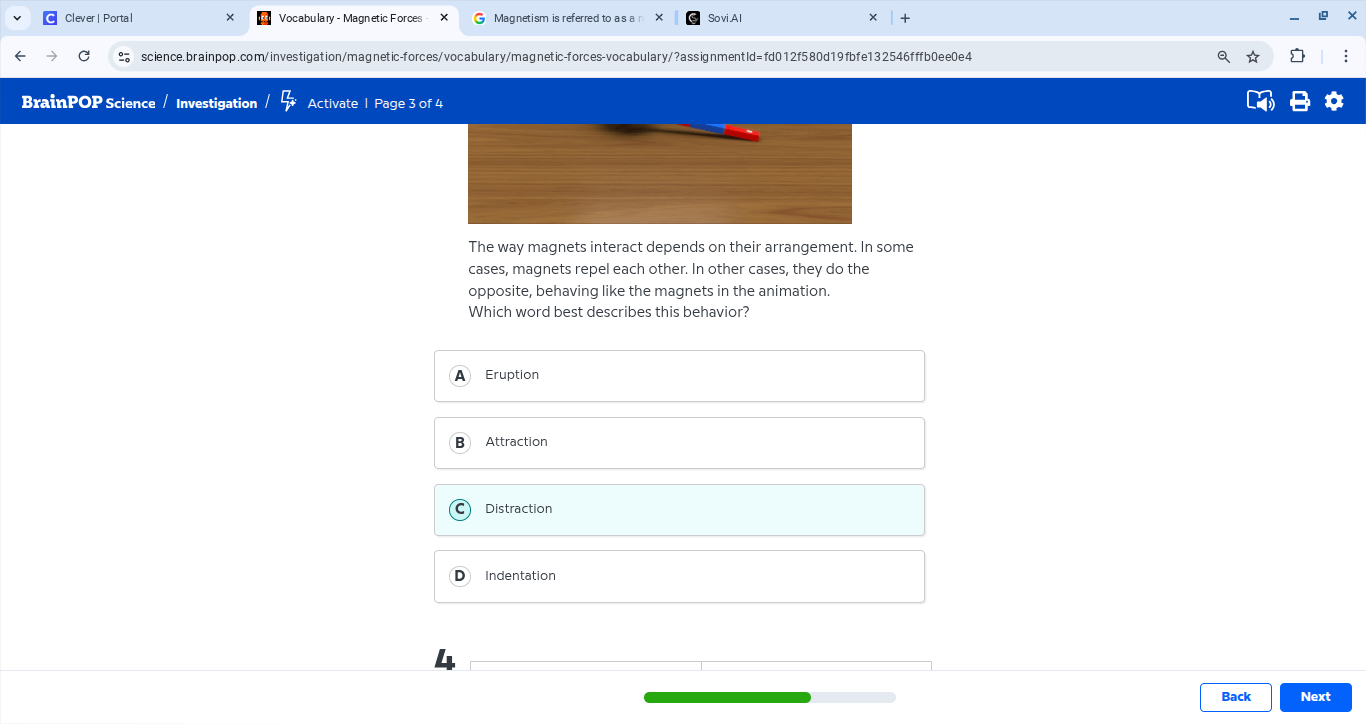The height and width of the screenshot is (724, 1366).
Task: Click the address bar URL field
Action: coord(660,57)
